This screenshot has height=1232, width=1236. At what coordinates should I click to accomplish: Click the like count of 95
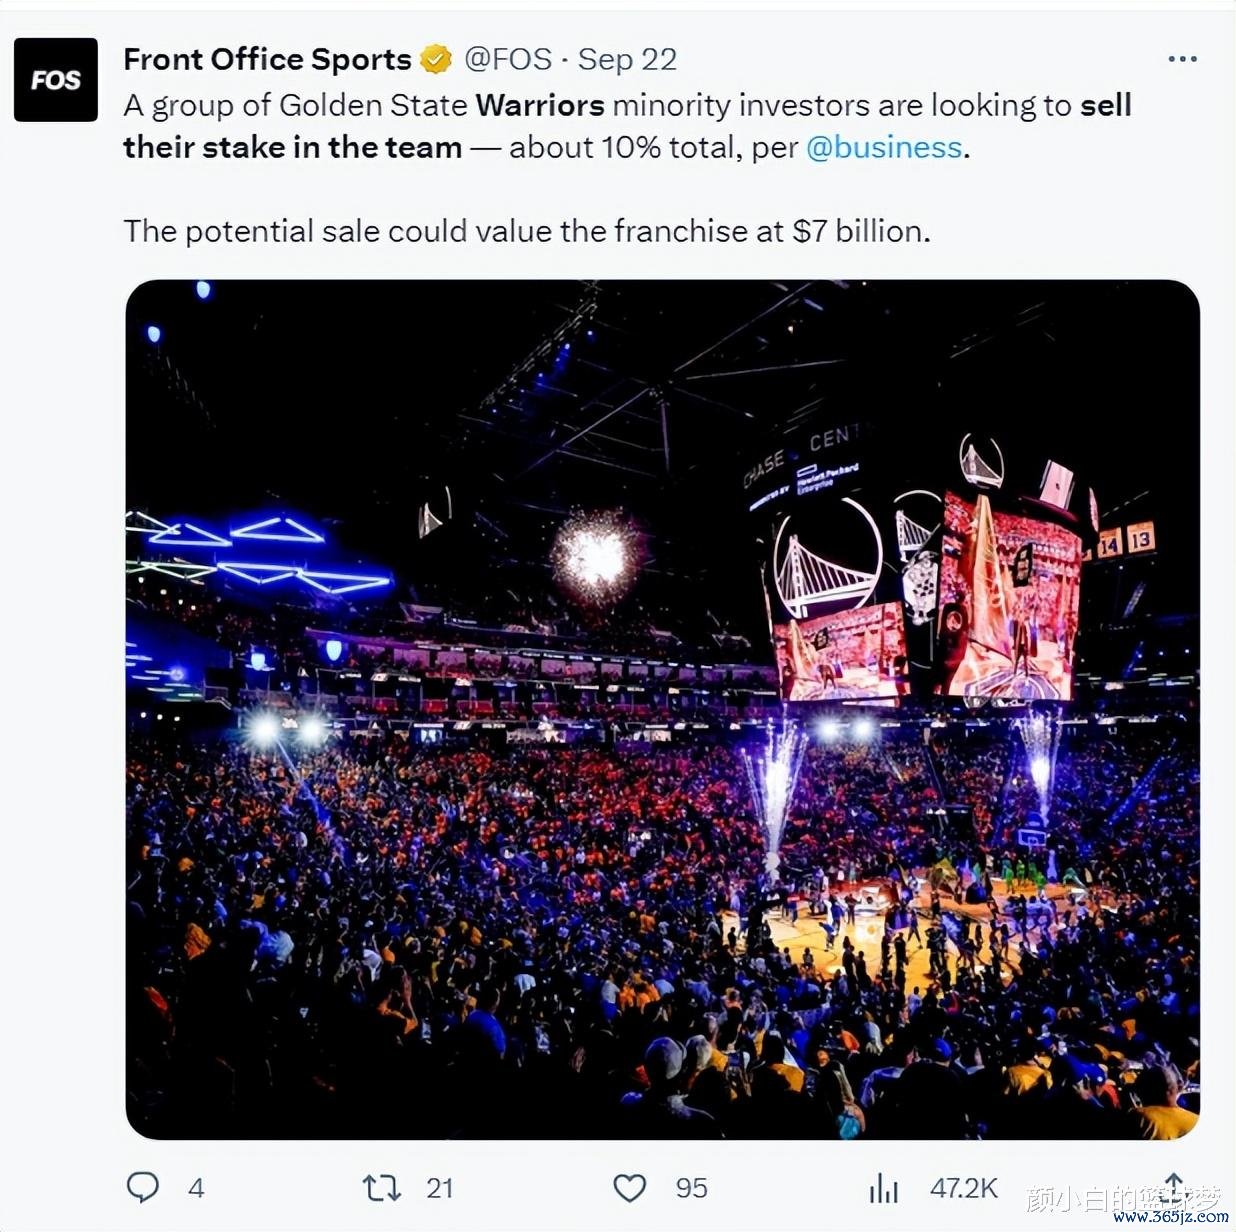pyautogui.click(x=691, y=1188)
